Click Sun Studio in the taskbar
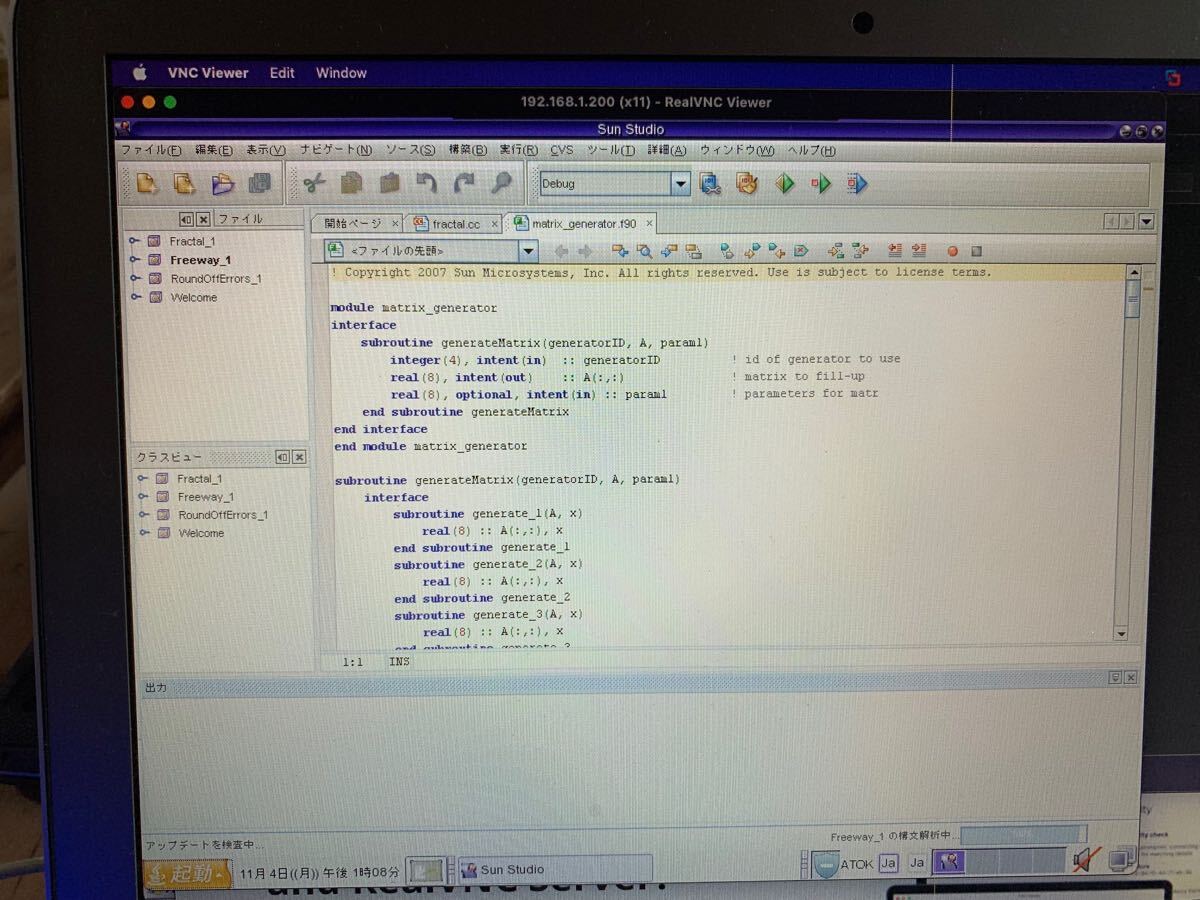The height and width of the screenshot is (900, 1200). (555, 869)
